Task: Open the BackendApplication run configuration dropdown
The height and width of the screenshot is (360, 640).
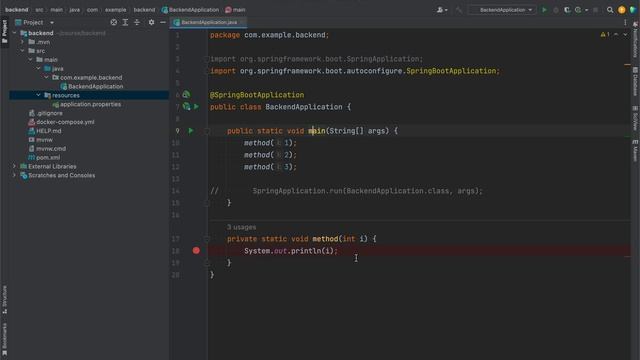Action: (502, 10)
